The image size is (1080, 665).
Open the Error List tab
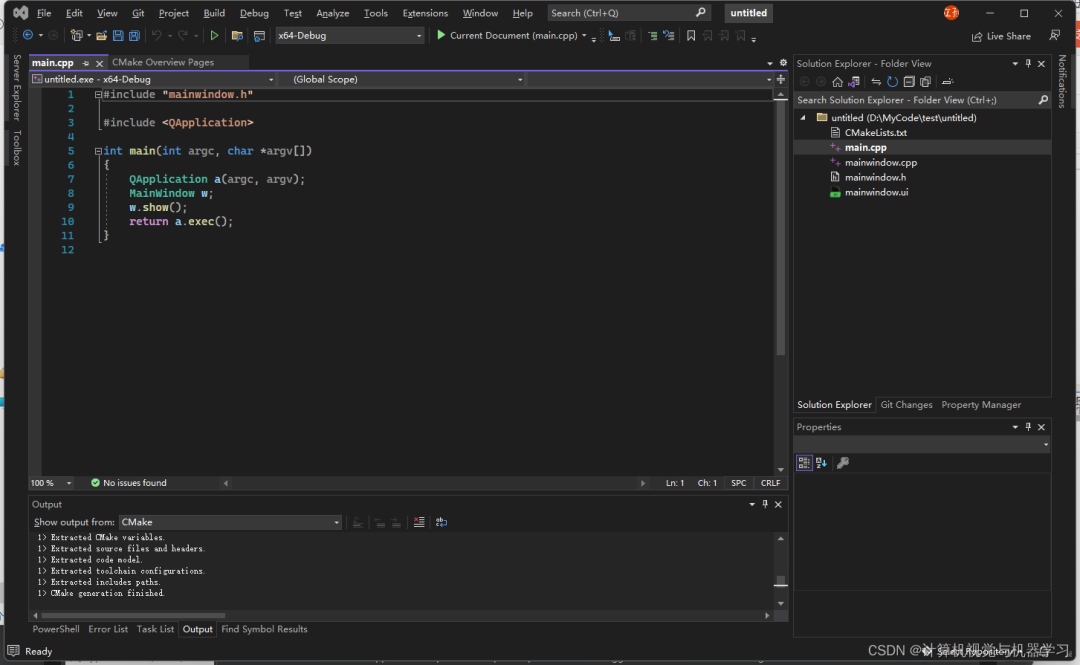point(108,629)
